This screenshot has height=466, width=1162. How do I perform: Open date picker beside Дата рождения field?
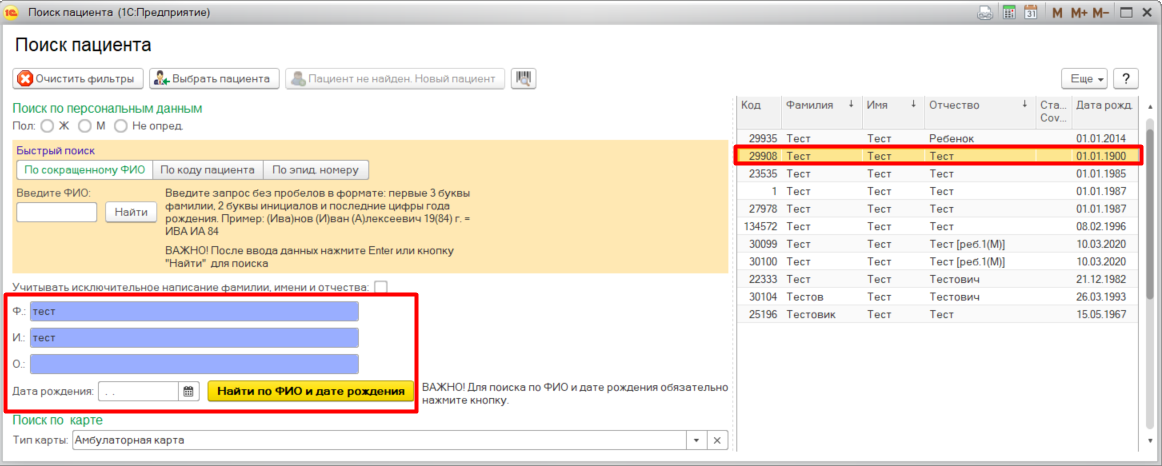(188, 392)
